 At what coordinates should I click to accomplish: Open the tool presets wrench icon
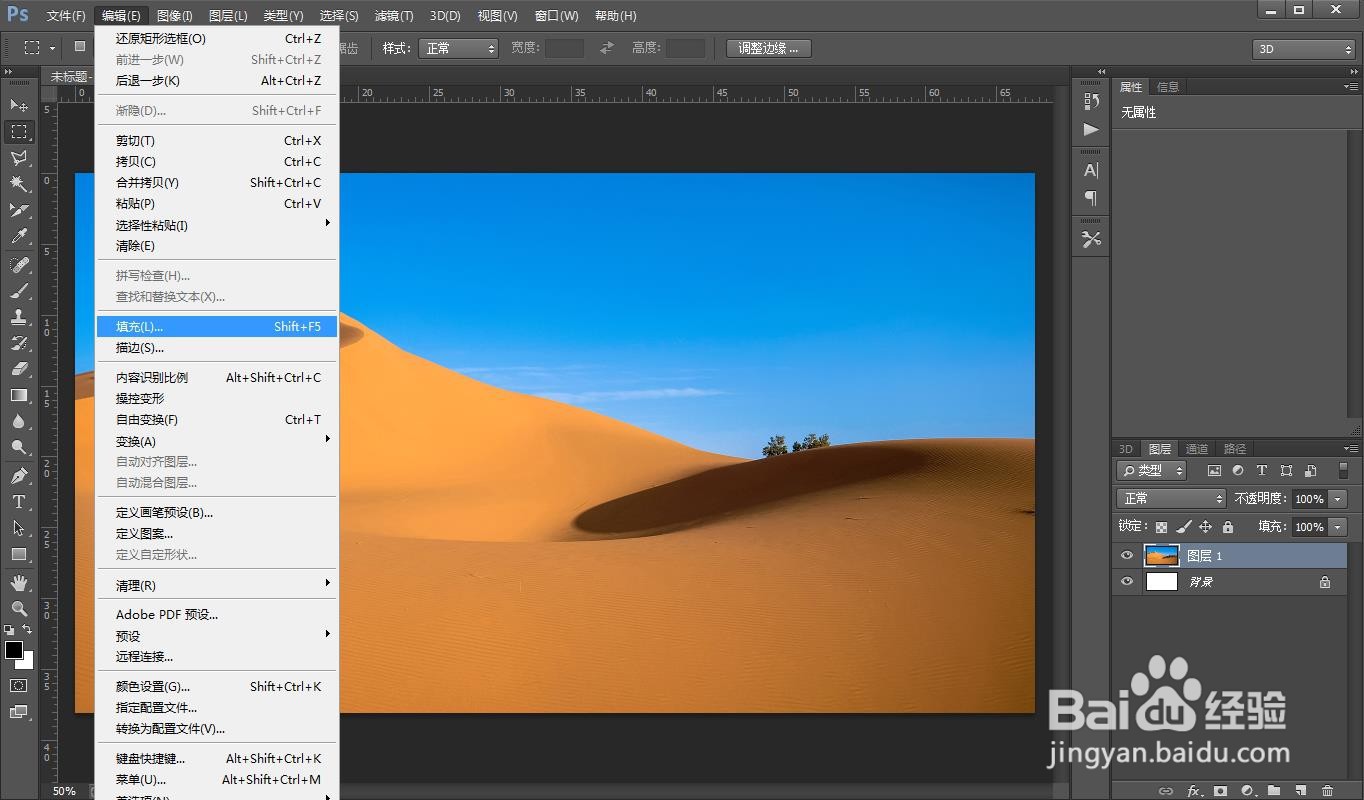click(x=1091, y=239)
